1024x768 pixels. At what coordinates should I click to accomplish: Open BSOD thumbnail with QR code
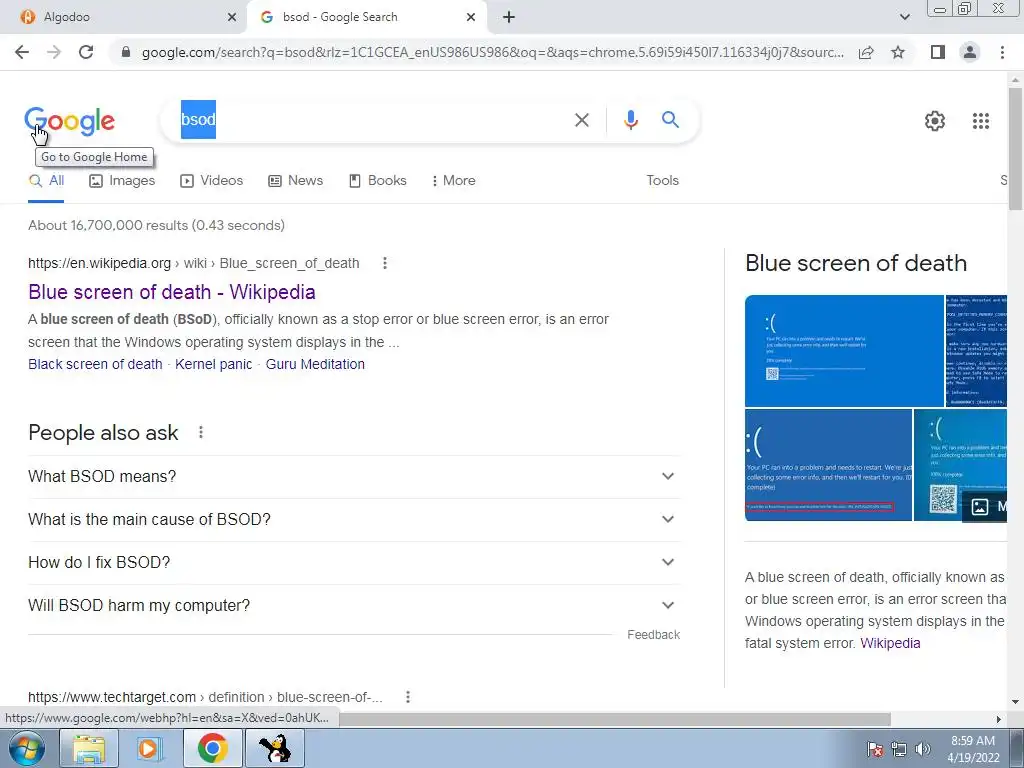(x=960, y=465)
